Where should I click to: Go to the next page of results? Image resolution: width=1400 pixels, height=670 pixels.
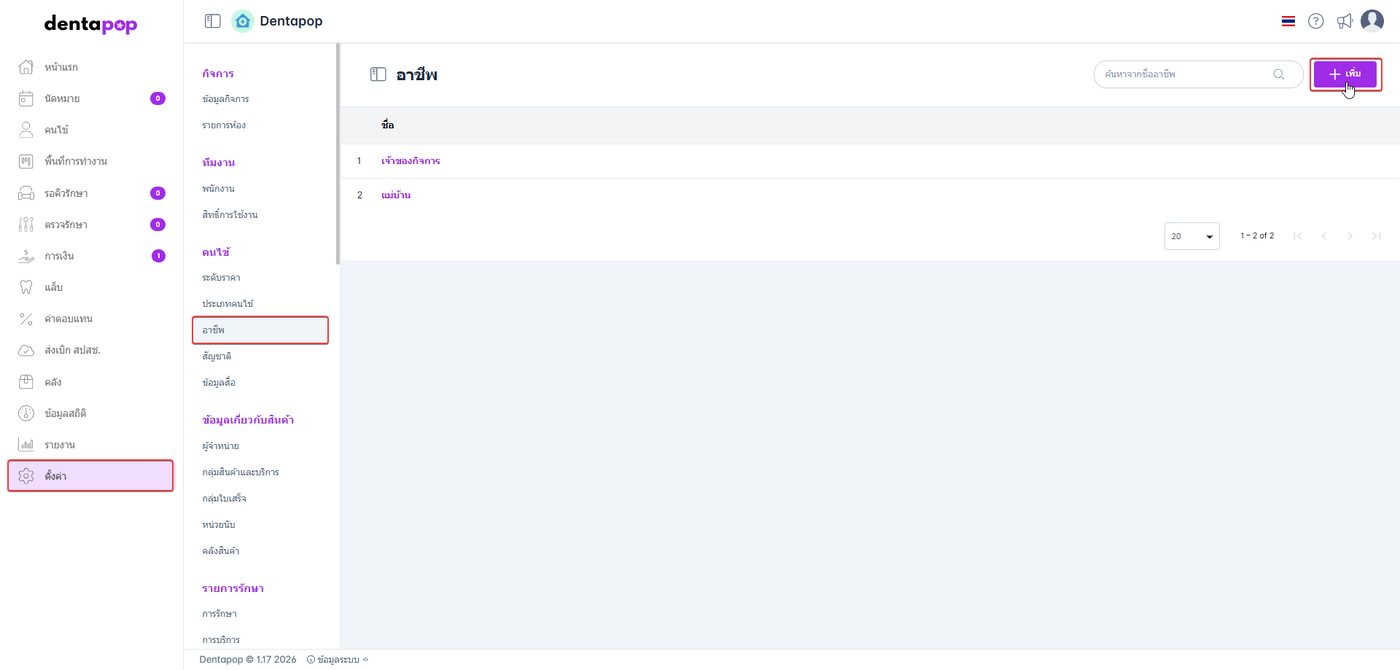pyautogui.click(x=1350, y=236)
